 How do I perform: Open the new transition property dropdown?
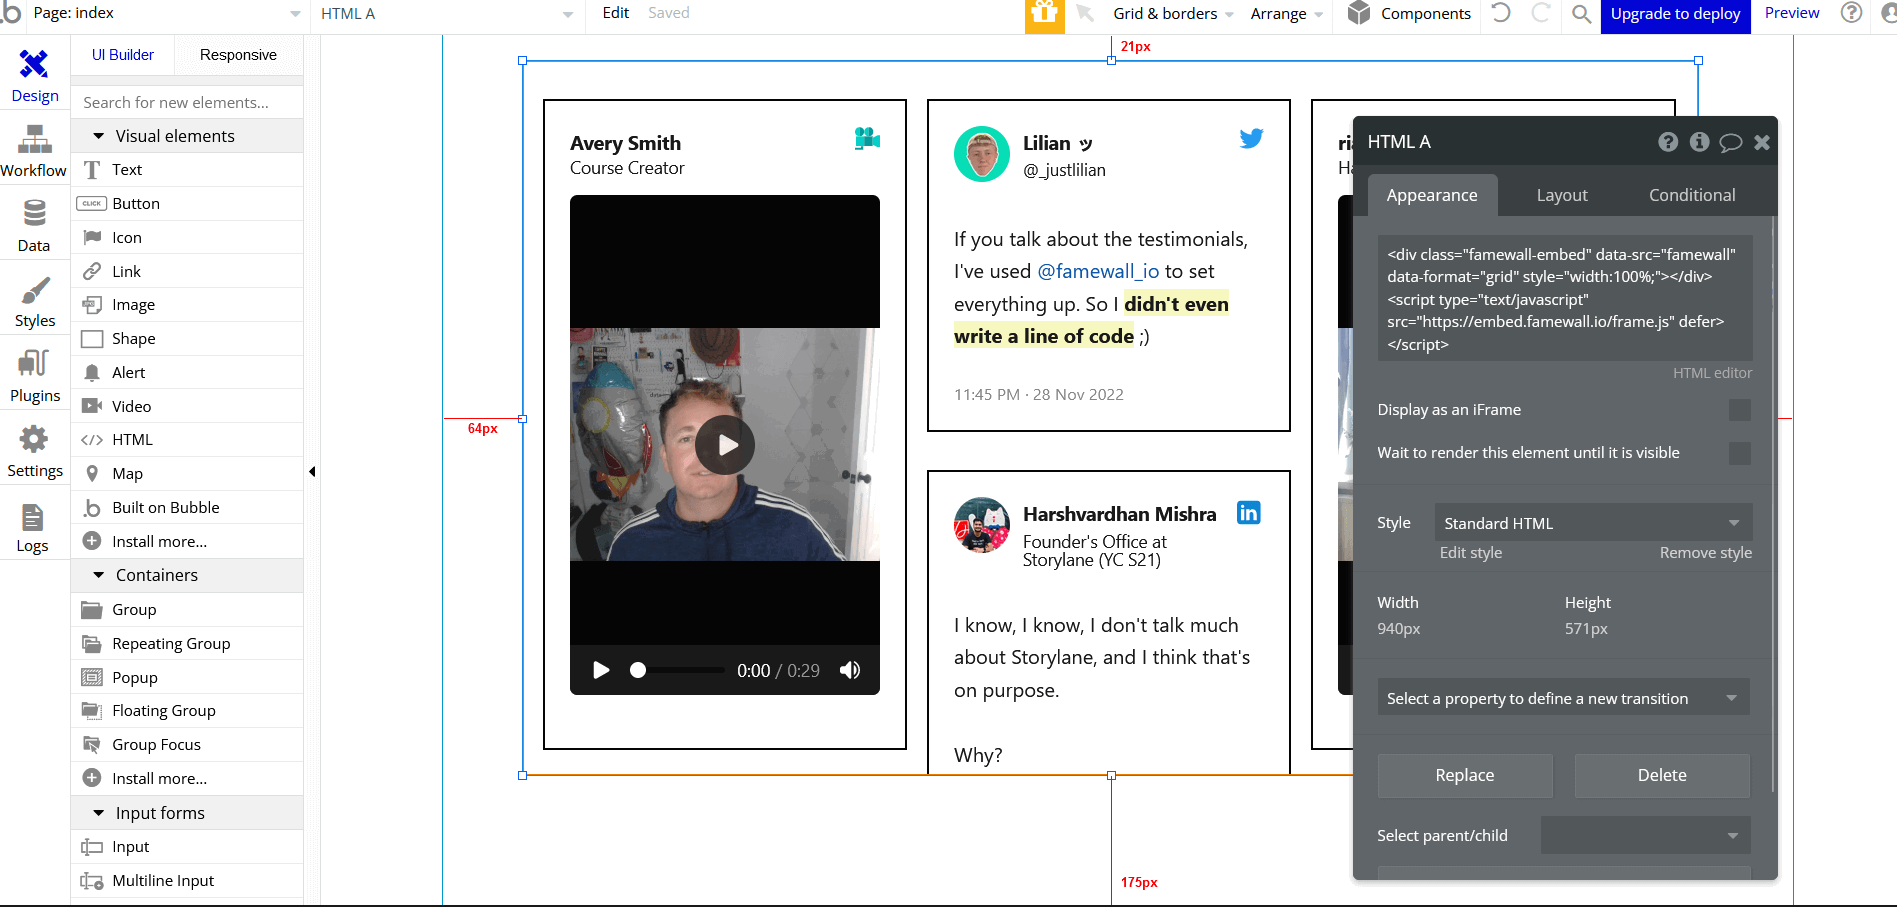pos(1563,698)
